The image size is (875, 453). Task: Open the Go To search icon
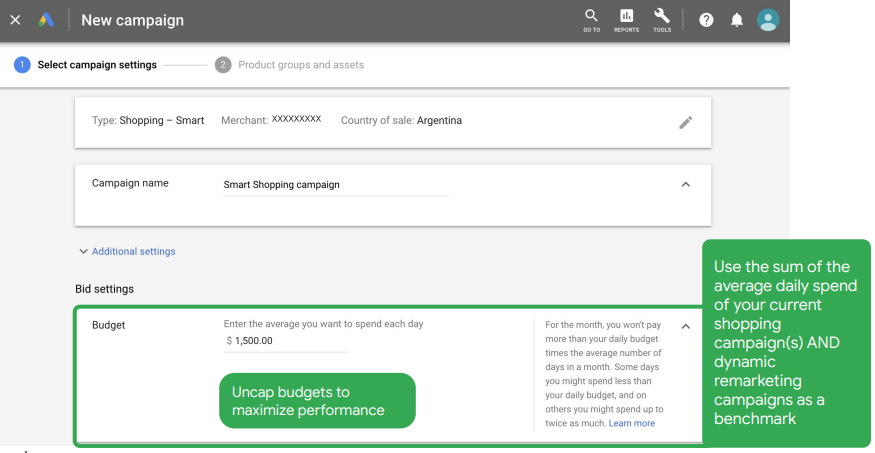(x=592, y=21)
